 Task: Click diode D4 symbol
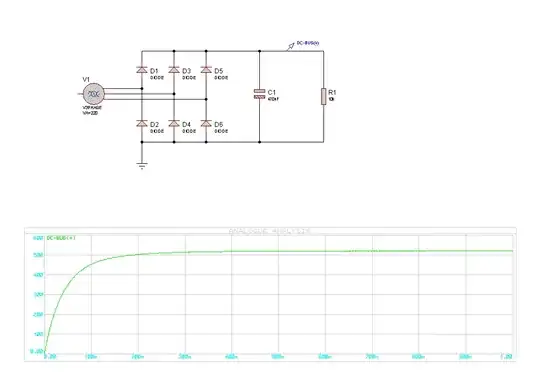pyautogui.click(x=174, y=123)
